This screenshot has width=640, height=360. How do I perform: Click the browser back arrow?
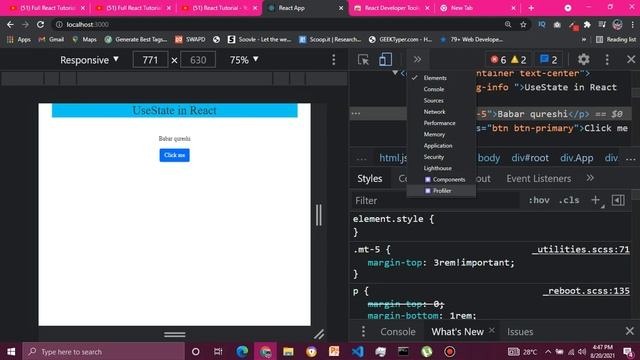(x=10, y=24)
